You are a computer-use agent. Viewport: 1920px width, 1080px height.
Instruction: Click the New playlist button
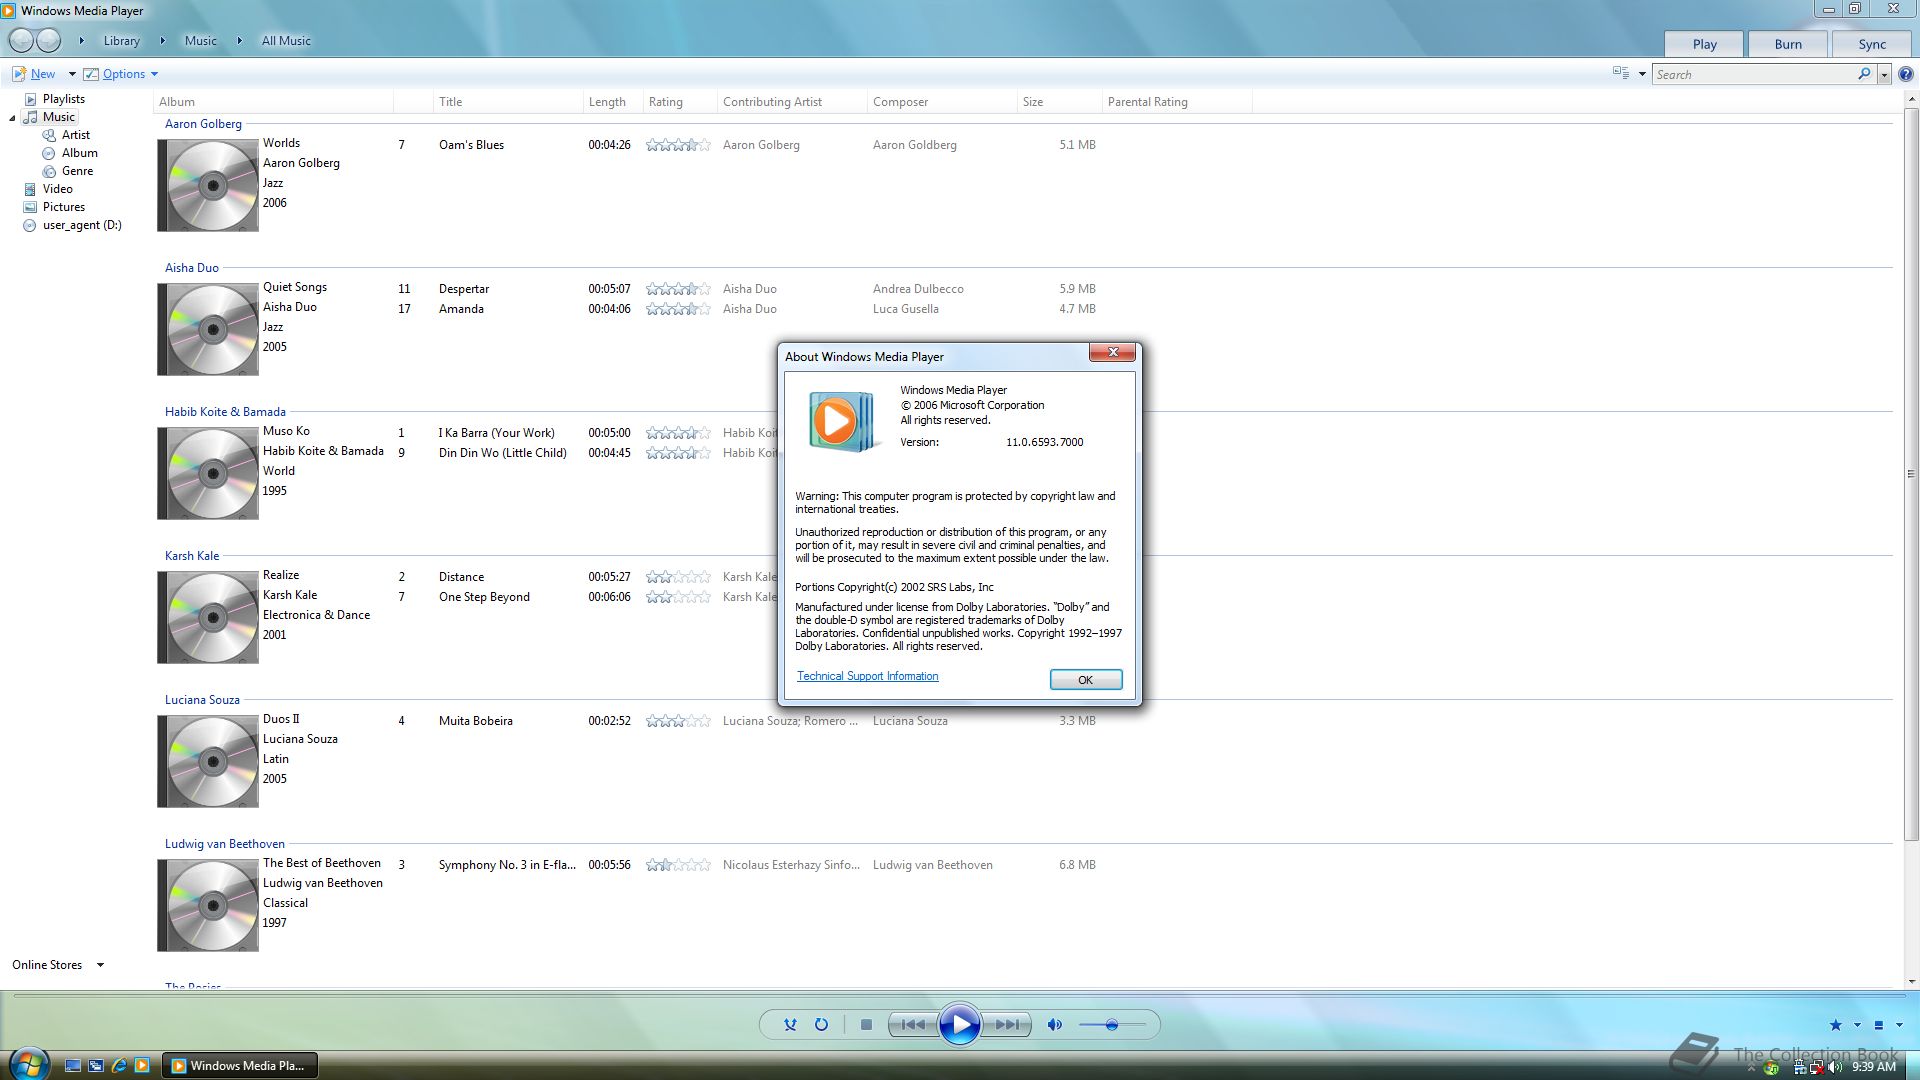pos(34,74)
